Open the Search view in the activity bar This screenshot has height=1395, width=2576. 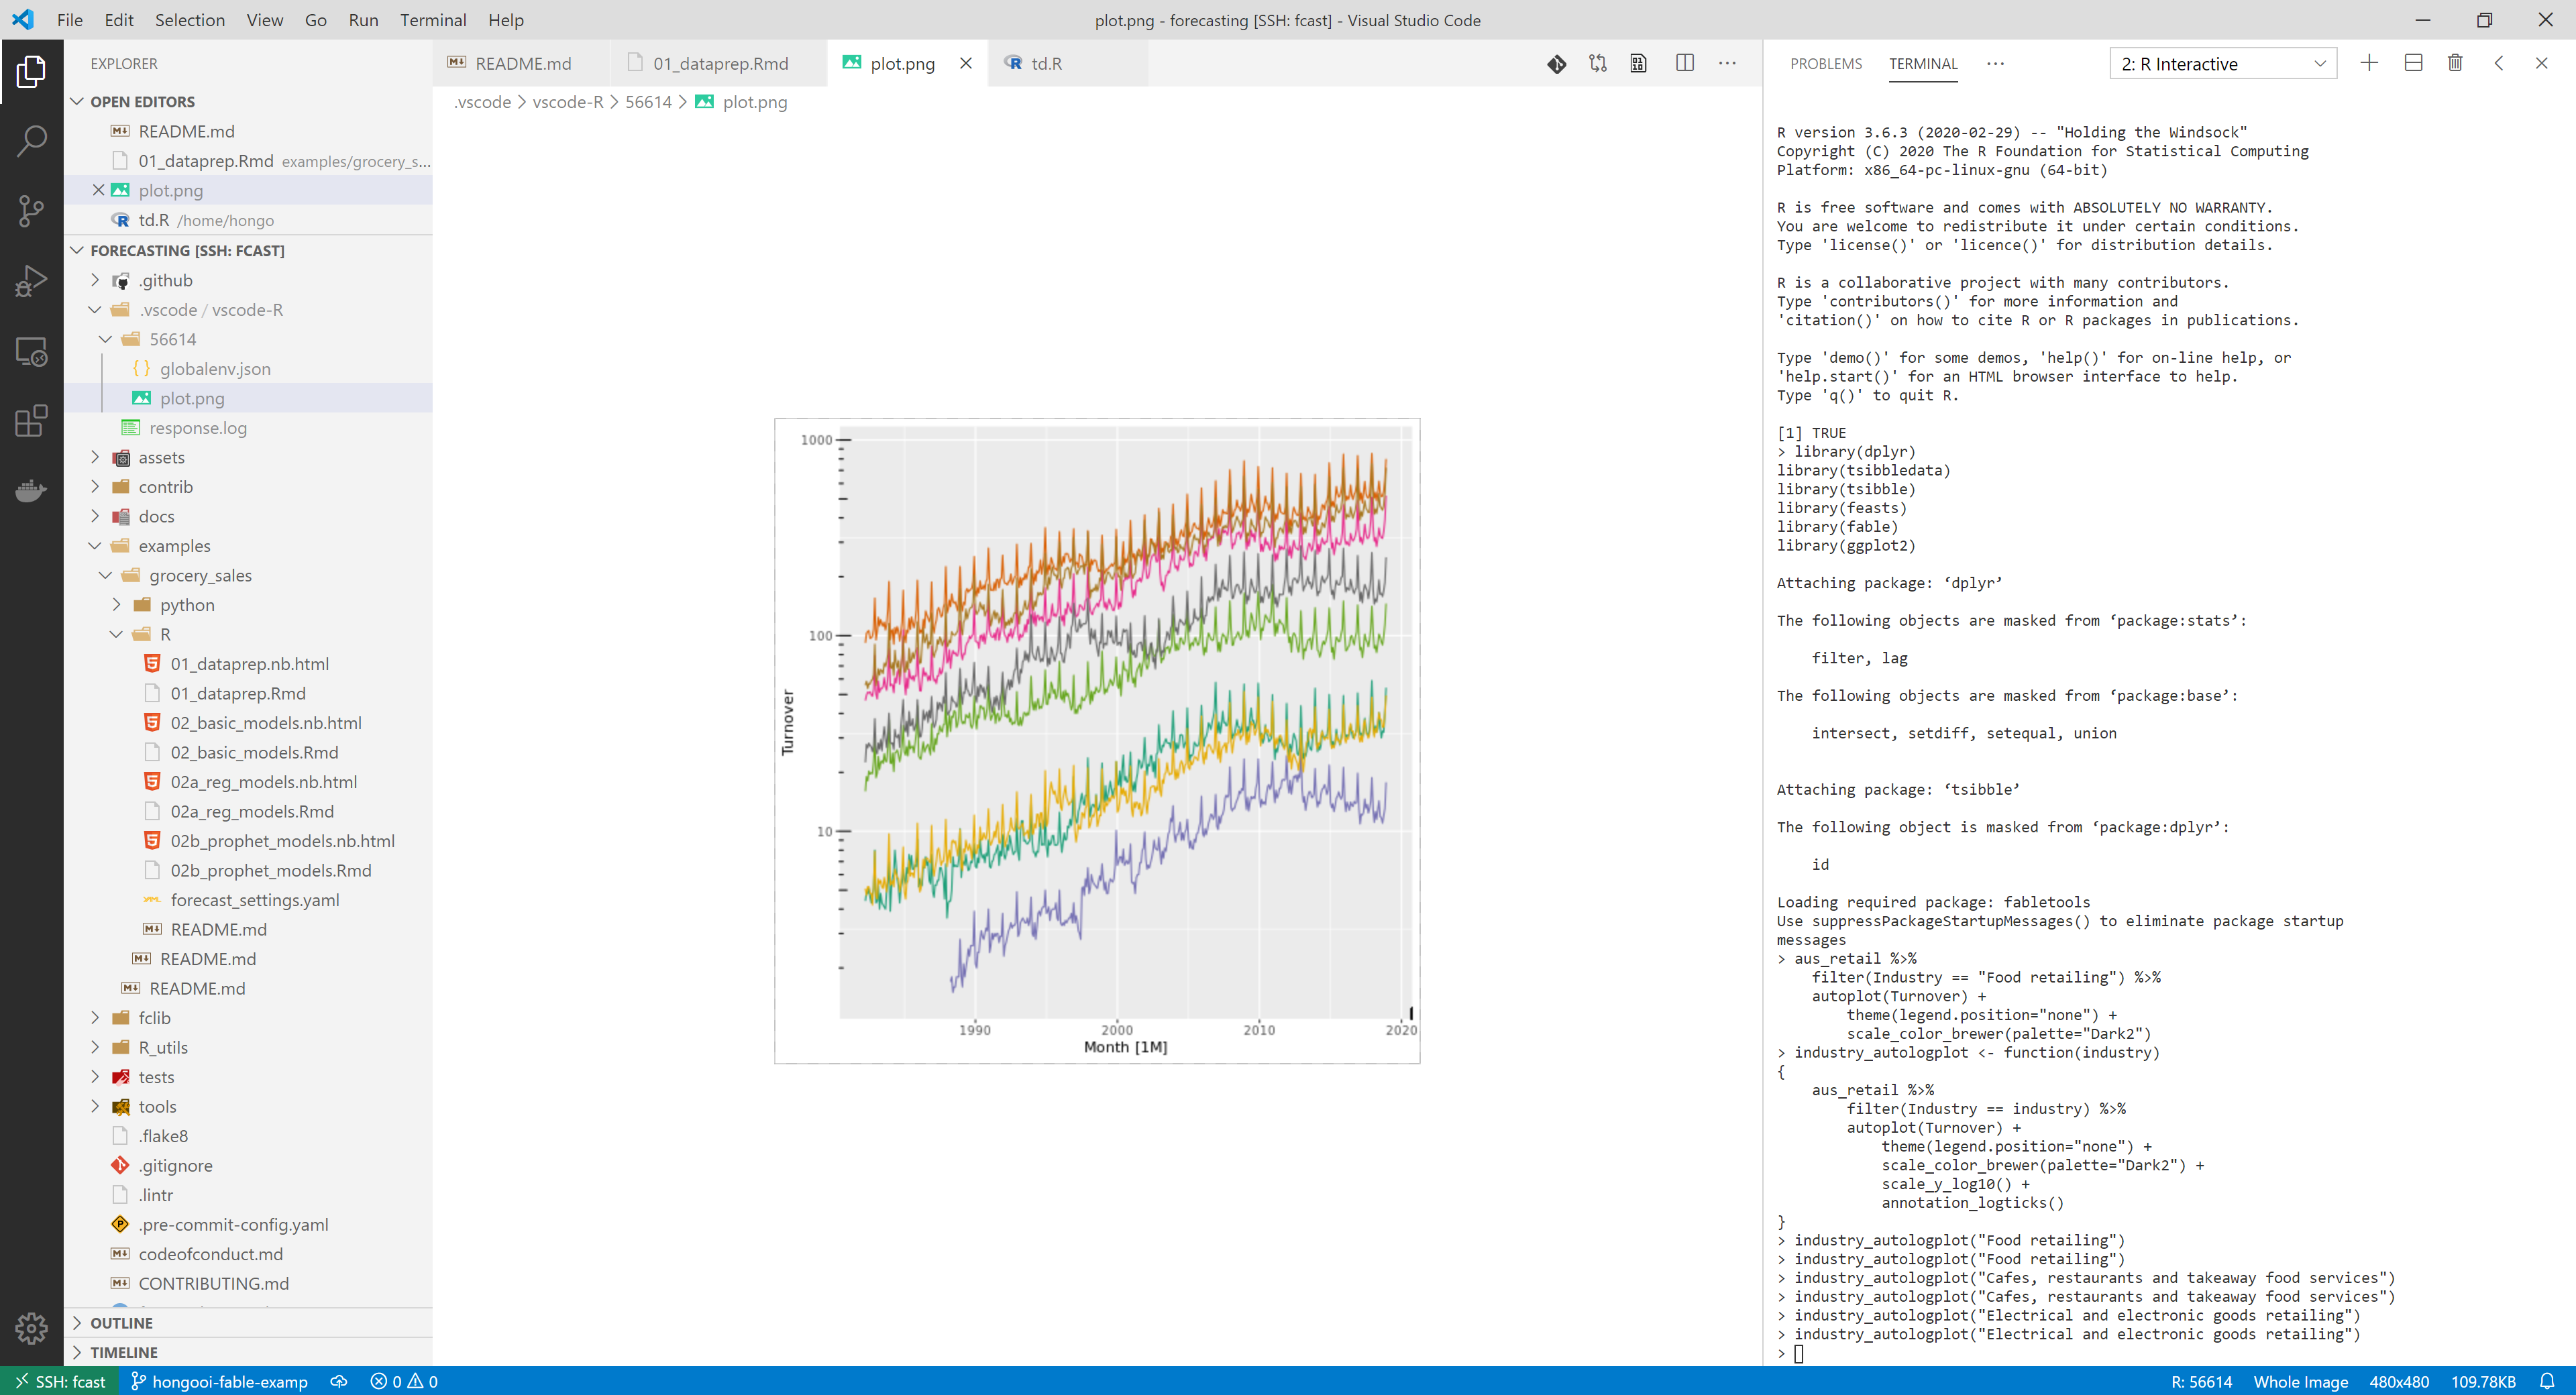(32, 141)
